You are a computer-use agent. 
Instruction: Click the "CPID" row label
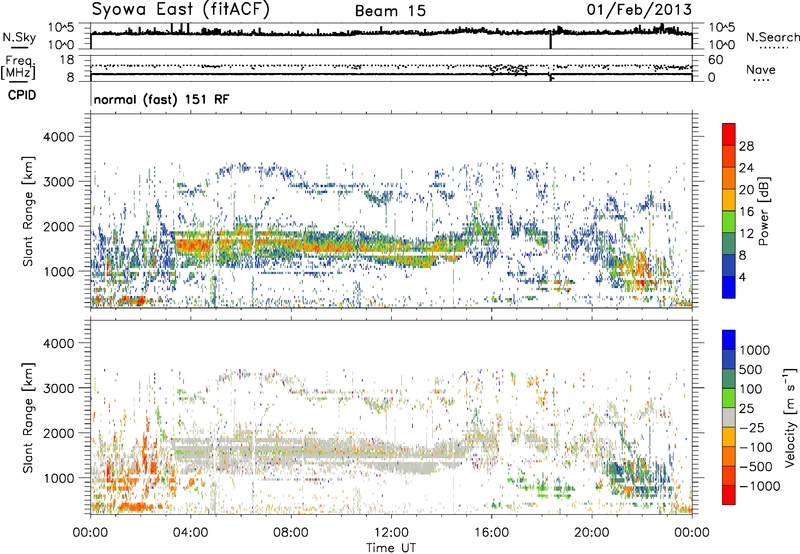(x=22, y=95)
